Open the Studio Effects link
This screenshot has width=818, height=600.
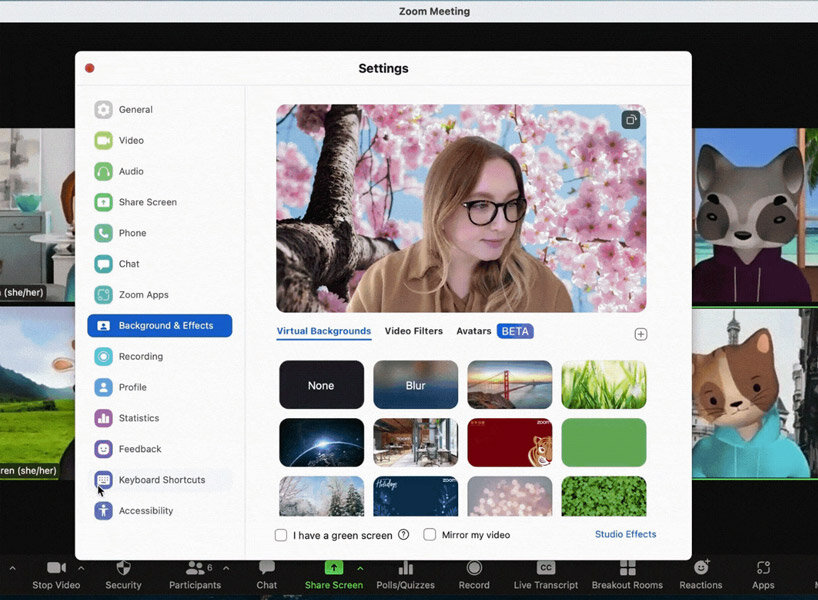(x=625, y=534)
